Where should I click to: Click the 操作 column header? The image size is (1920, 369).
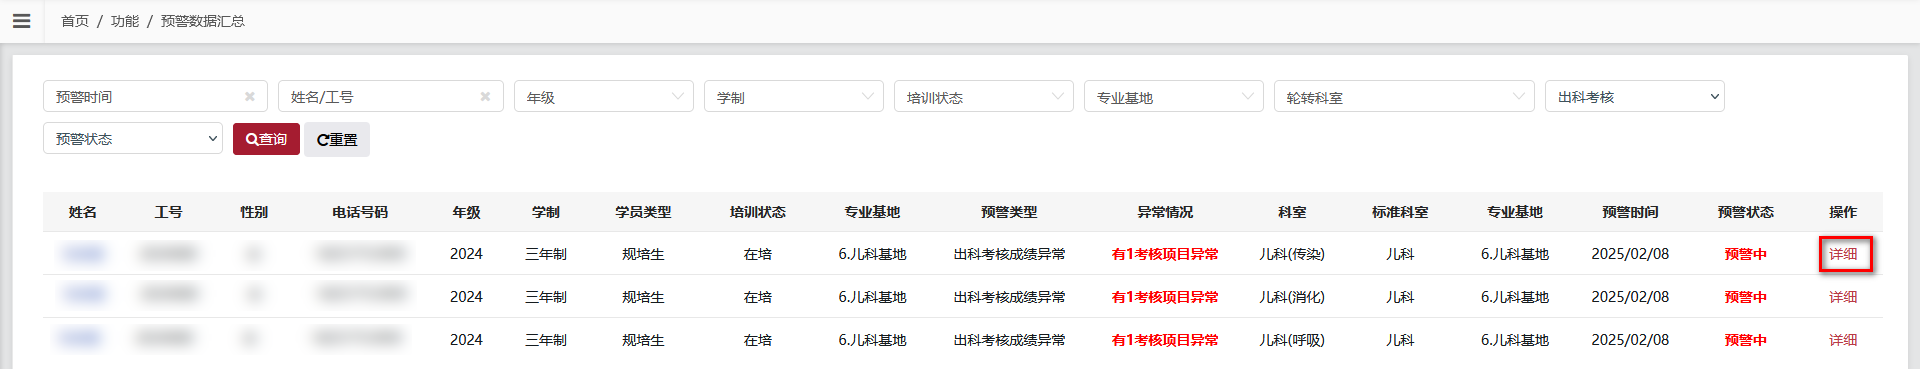tap(1843, 212)
